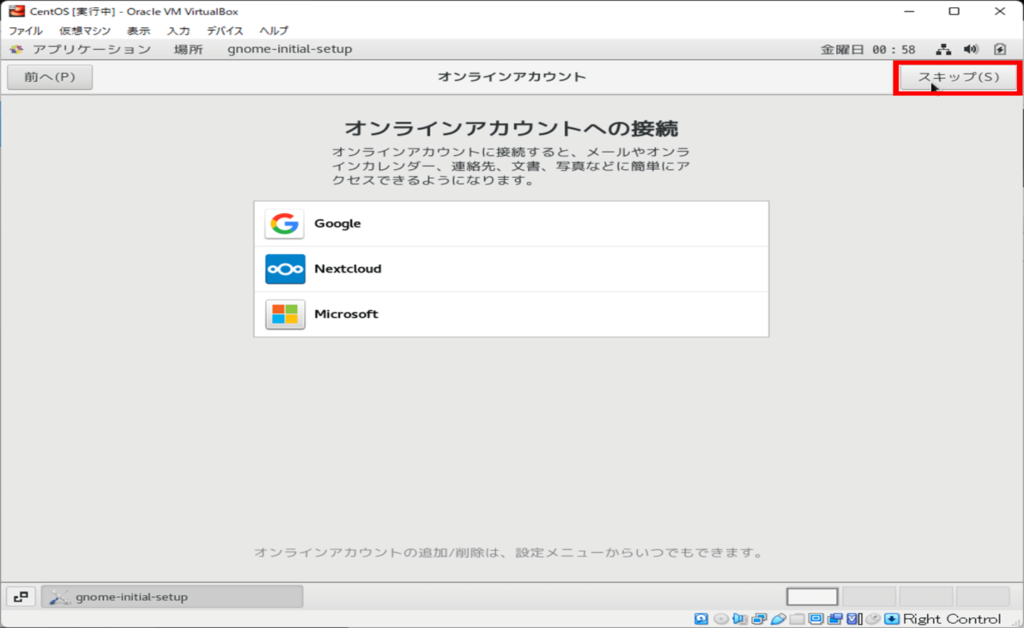Open the 金曜日 00:58 clock
1024x628 pixels.
[868, 50]
